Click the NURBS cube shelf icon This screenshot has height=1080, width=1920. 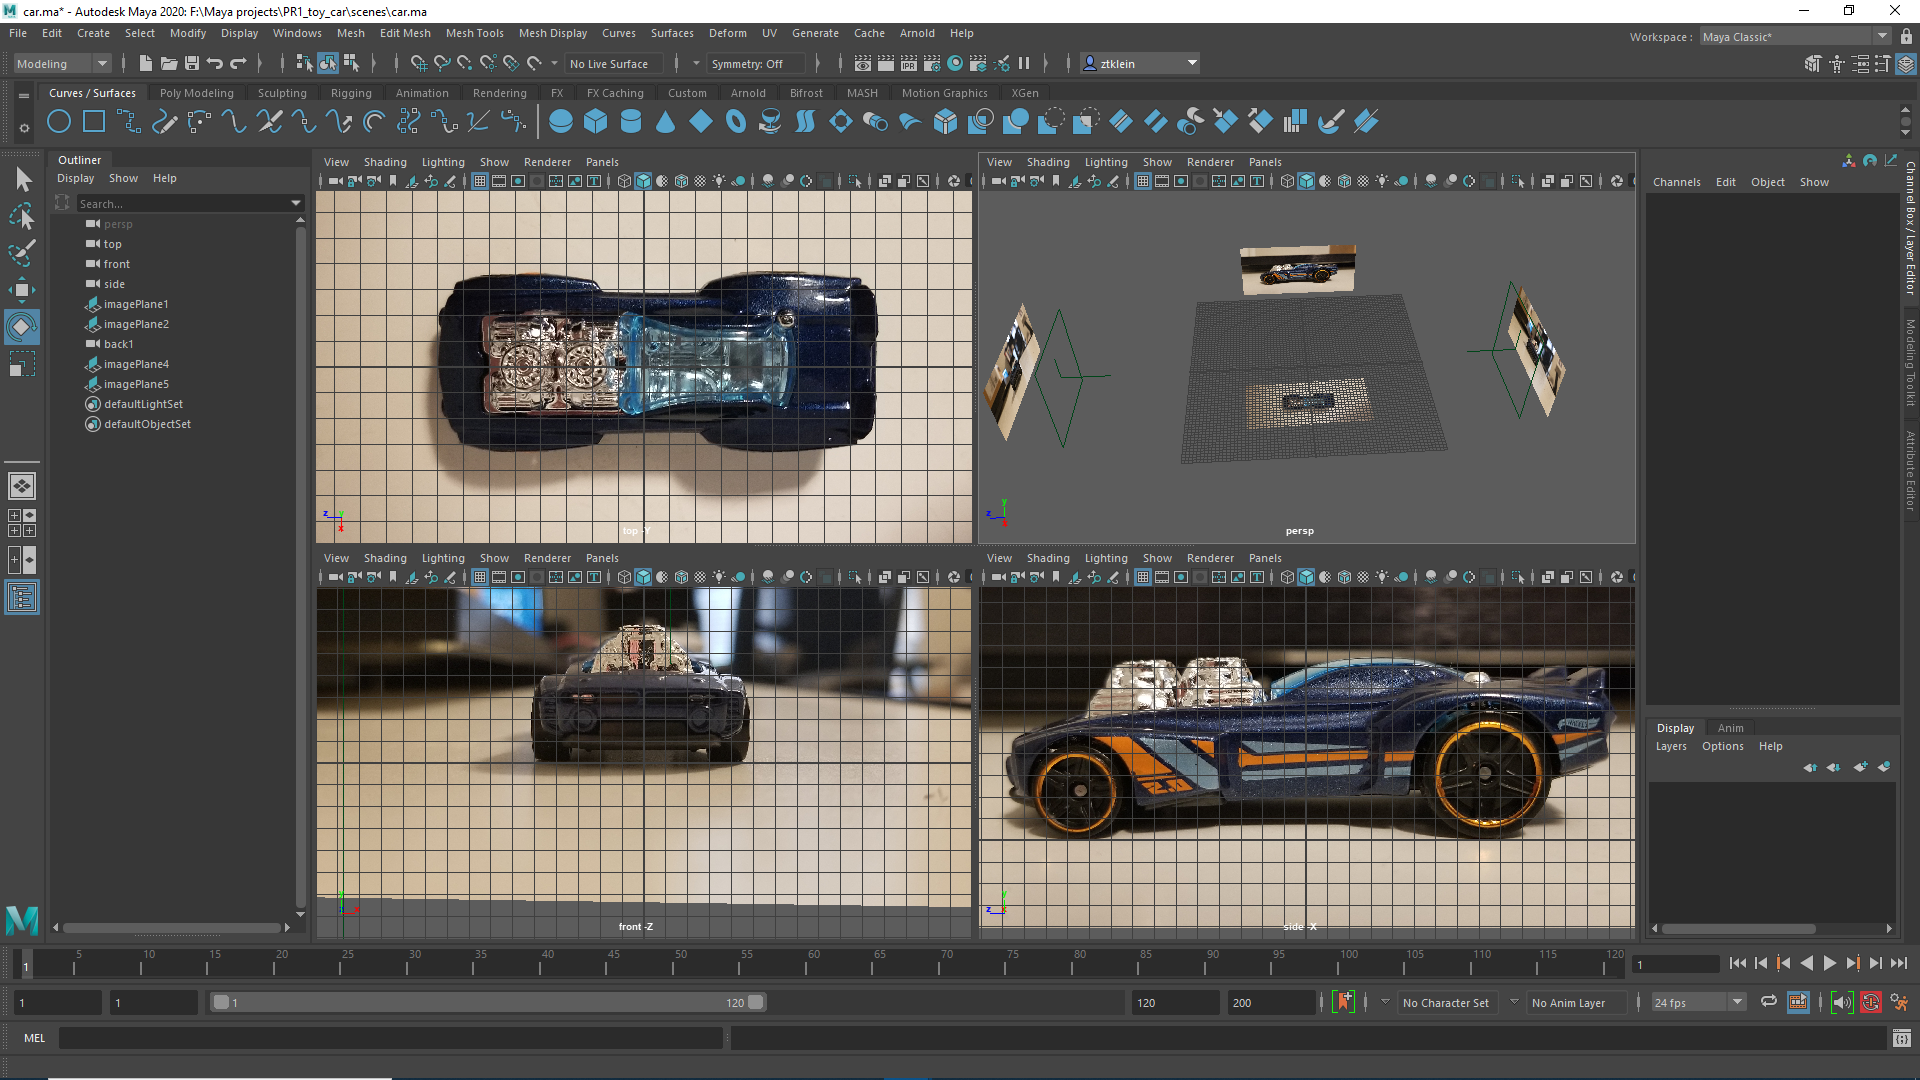pos(596,122)
